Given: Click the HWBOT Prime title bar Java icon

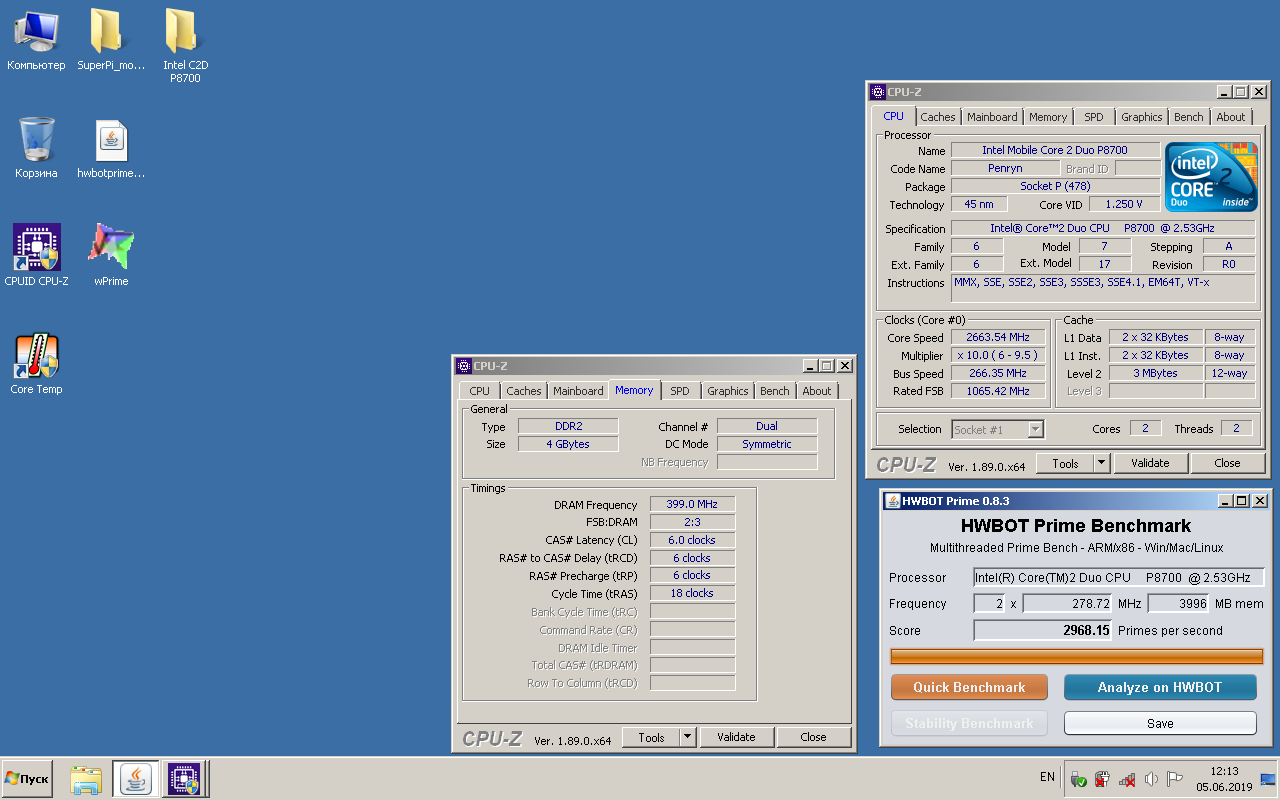Looking at the screenshot, I should pos(892,501).
